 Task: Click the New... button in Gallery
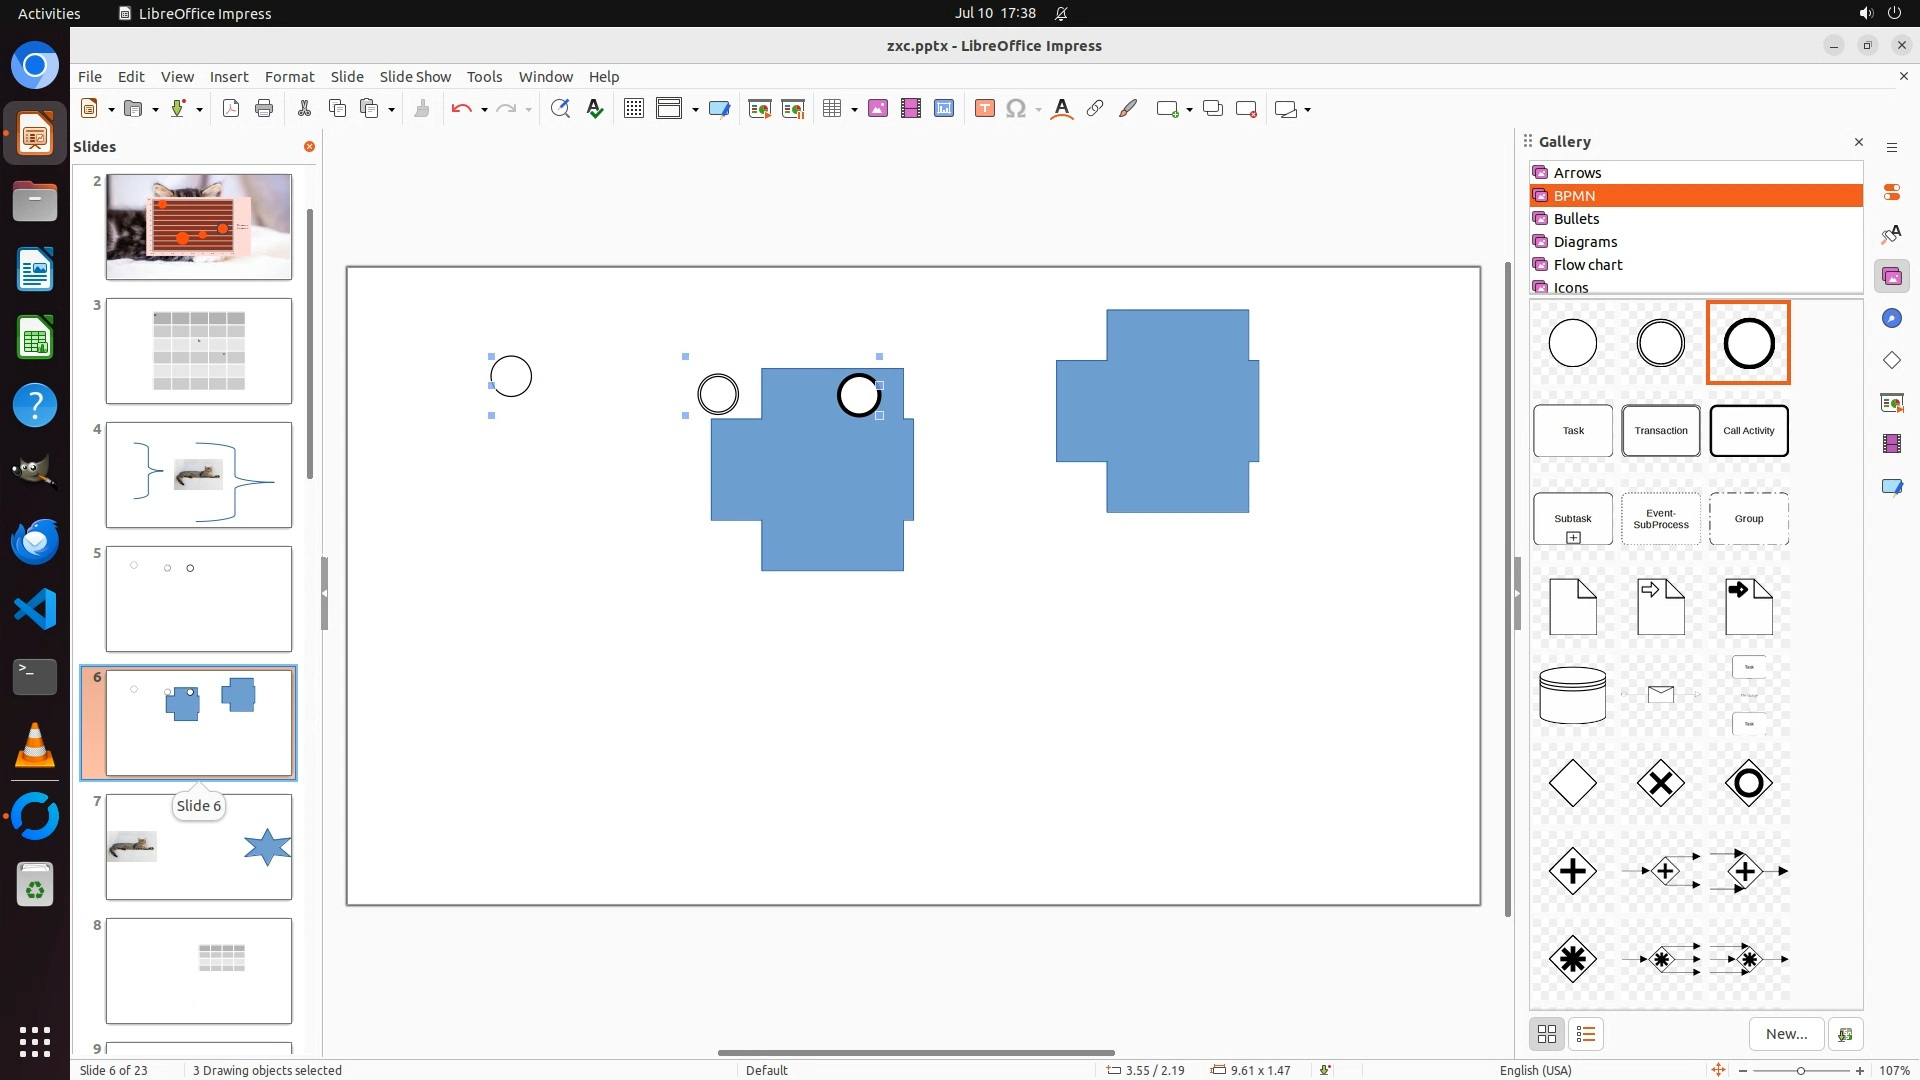(1786, 1034)
